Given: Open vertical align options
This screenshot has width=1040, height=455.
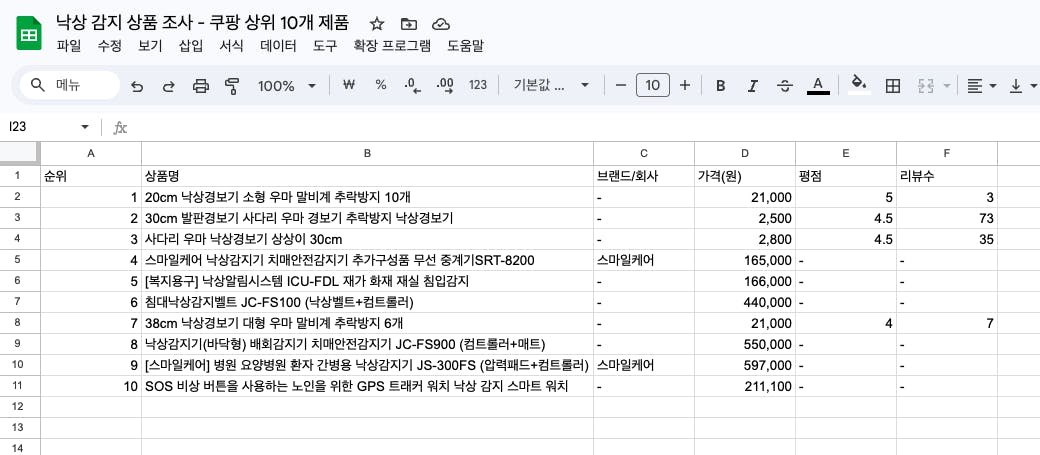Looking at the screenshot, I should click(1023, 86).
